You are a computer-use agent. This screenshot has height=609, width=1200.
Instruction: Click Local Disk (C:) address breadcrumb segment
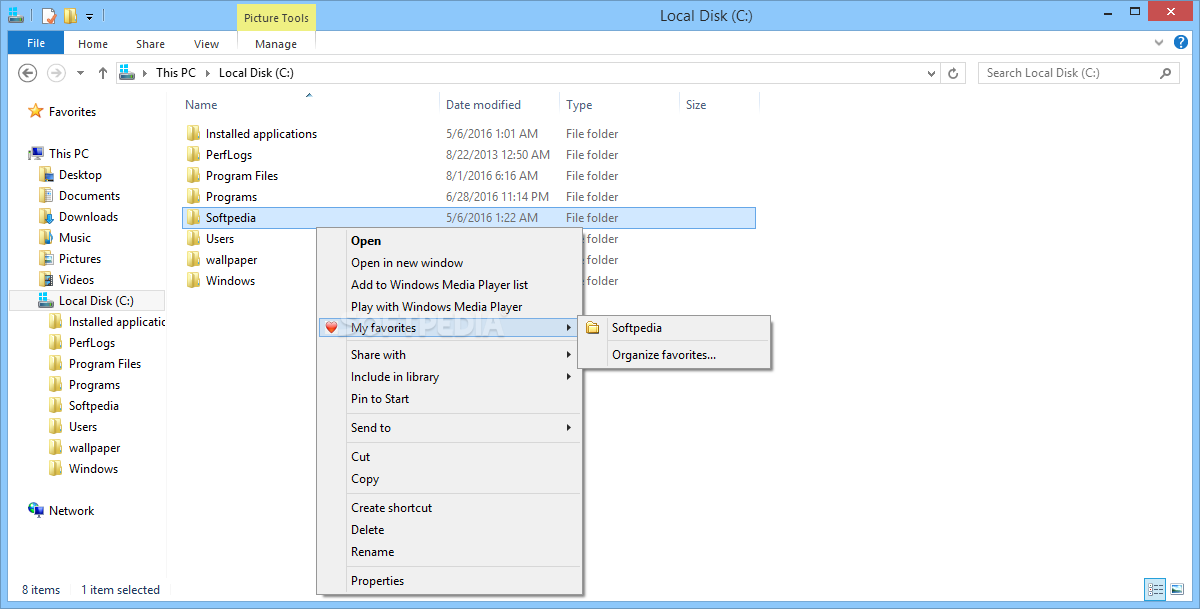tap(256, 73)
